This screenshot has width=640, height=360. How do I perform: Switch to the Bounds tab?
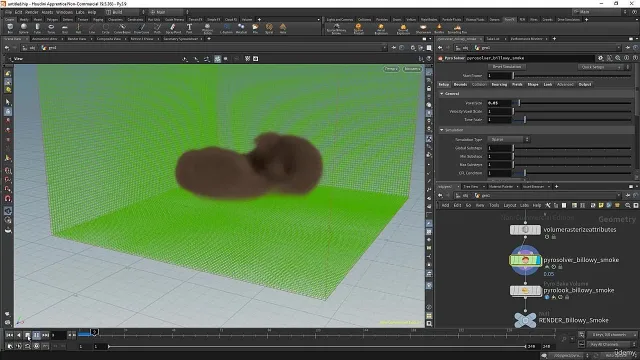point(460,84)
